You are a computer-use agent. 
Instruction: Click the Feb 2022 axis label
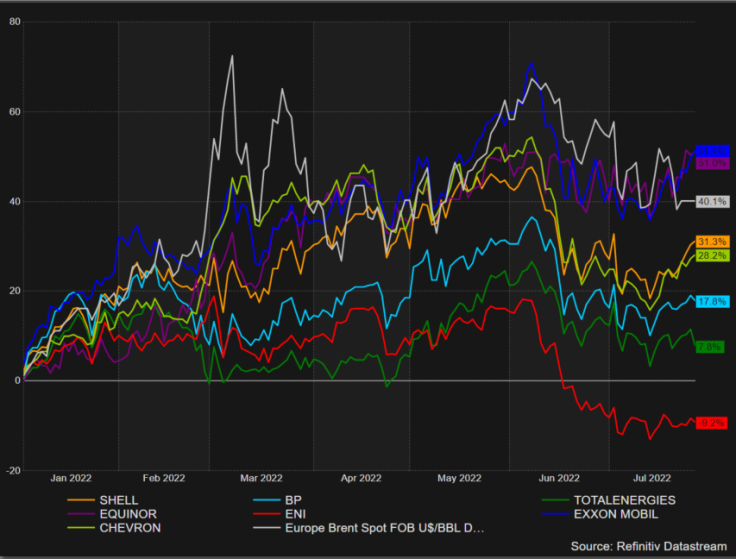(x=164, y=478)
